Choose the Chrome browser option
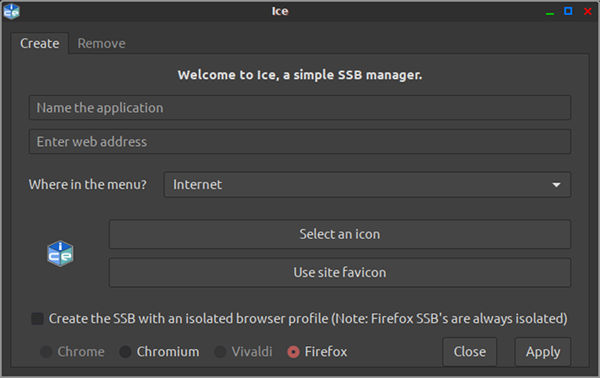 click(x=46, y=352)
